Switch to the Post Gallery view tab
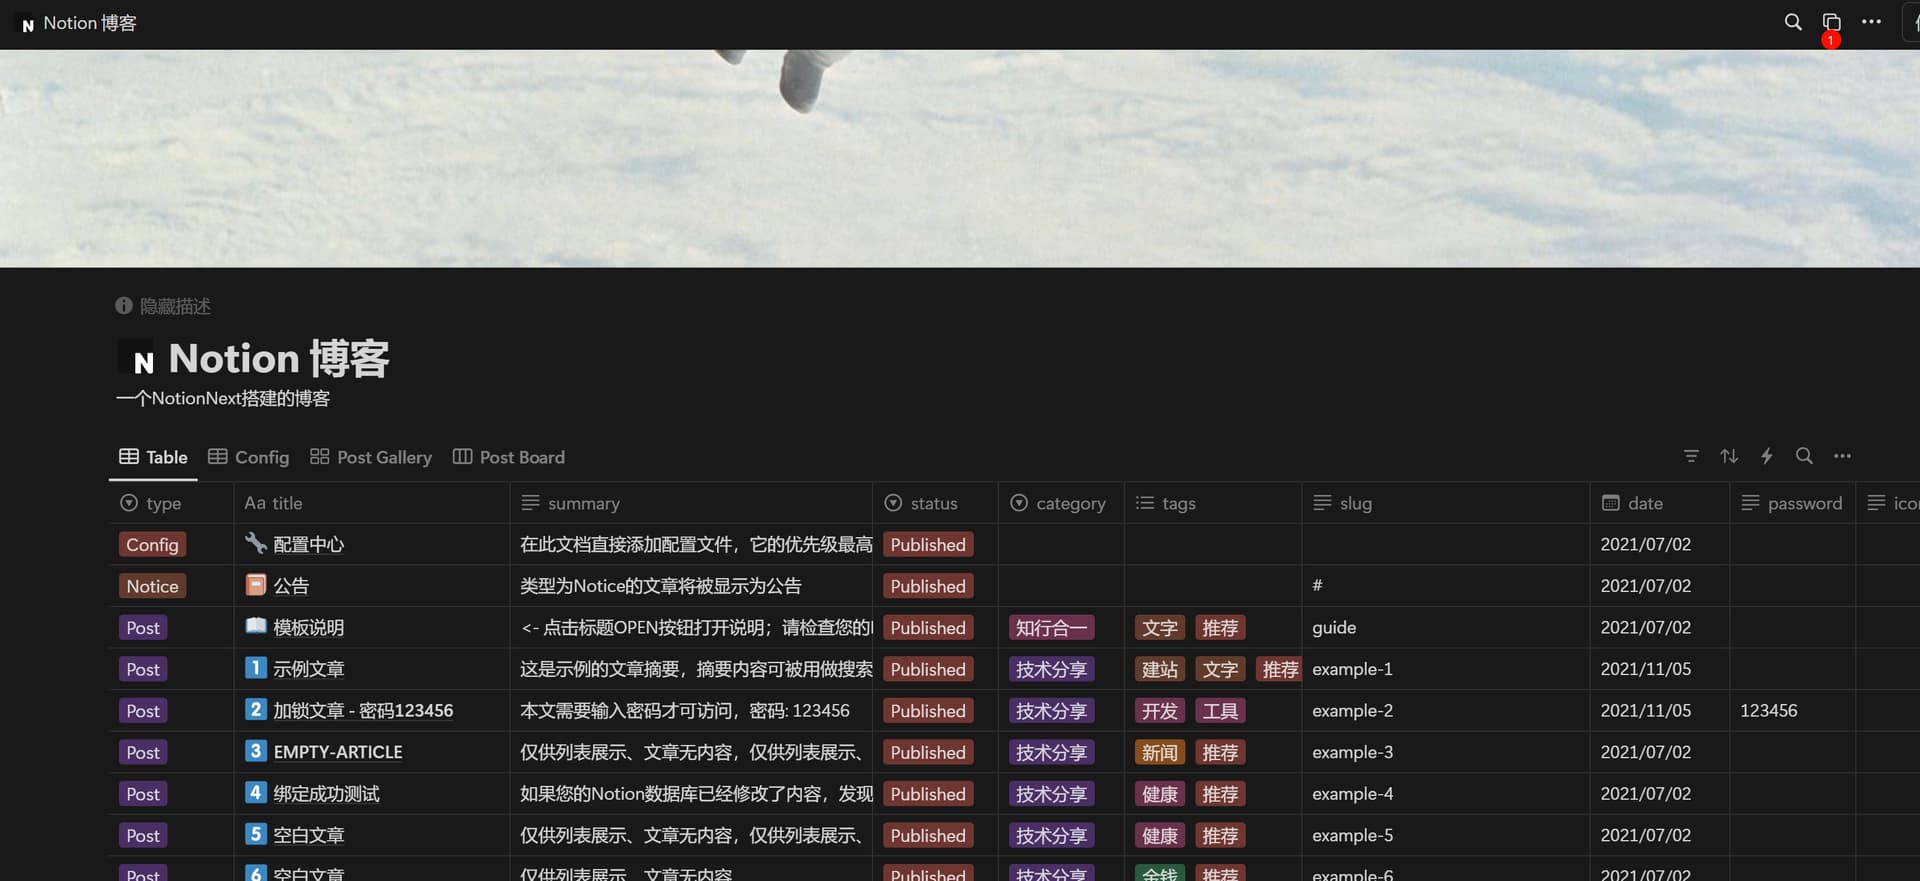1920x881 pixels. tap(371, 457)
